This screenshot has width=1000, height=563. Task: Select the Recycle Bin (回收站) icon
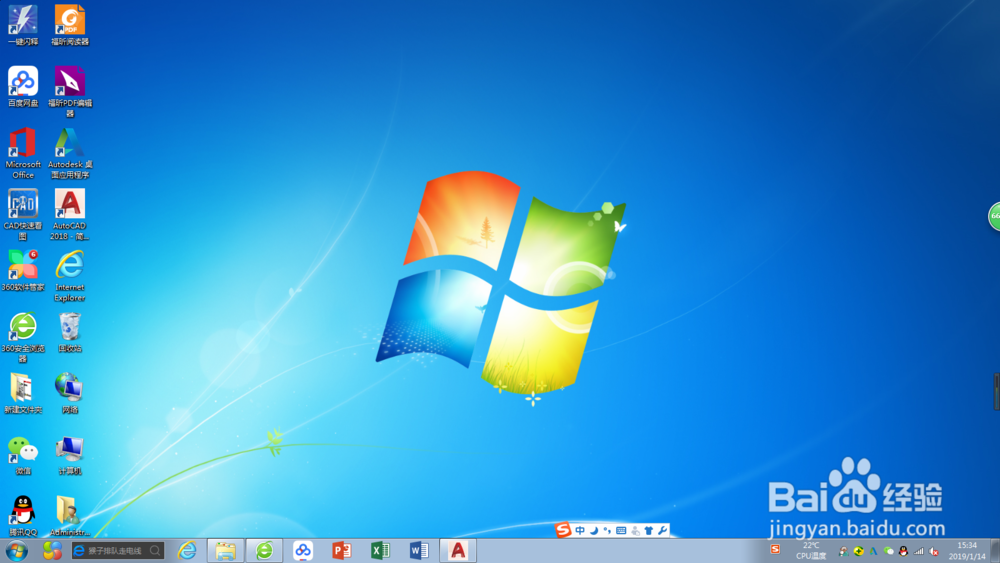click(x=70, y=332)
